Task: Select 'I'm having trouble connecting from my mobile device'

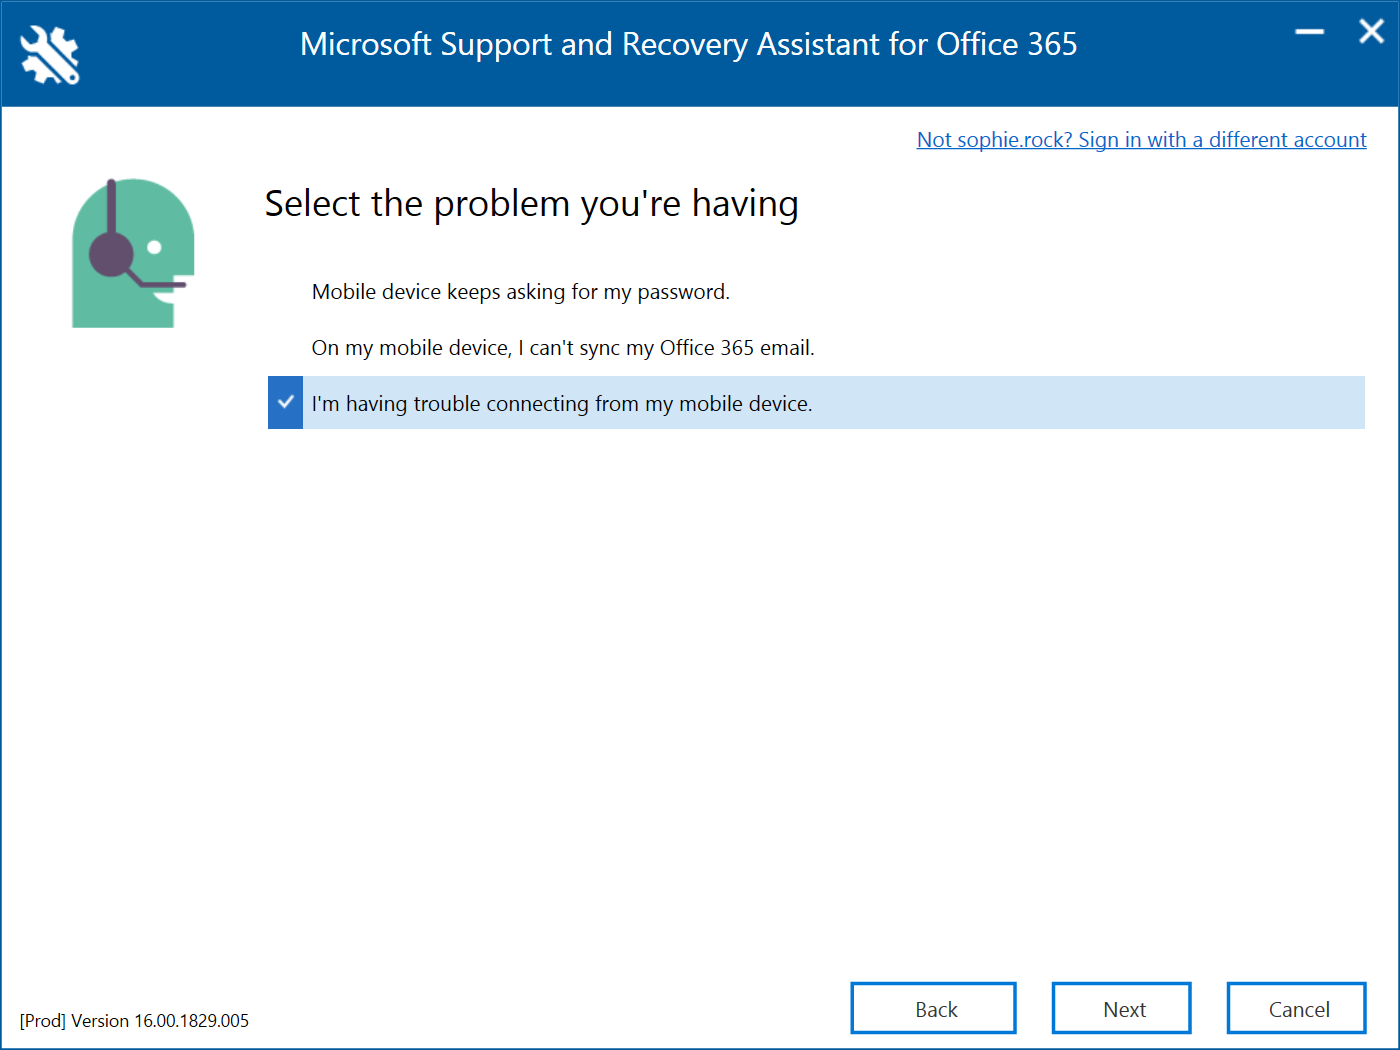Action: (561, 404)
